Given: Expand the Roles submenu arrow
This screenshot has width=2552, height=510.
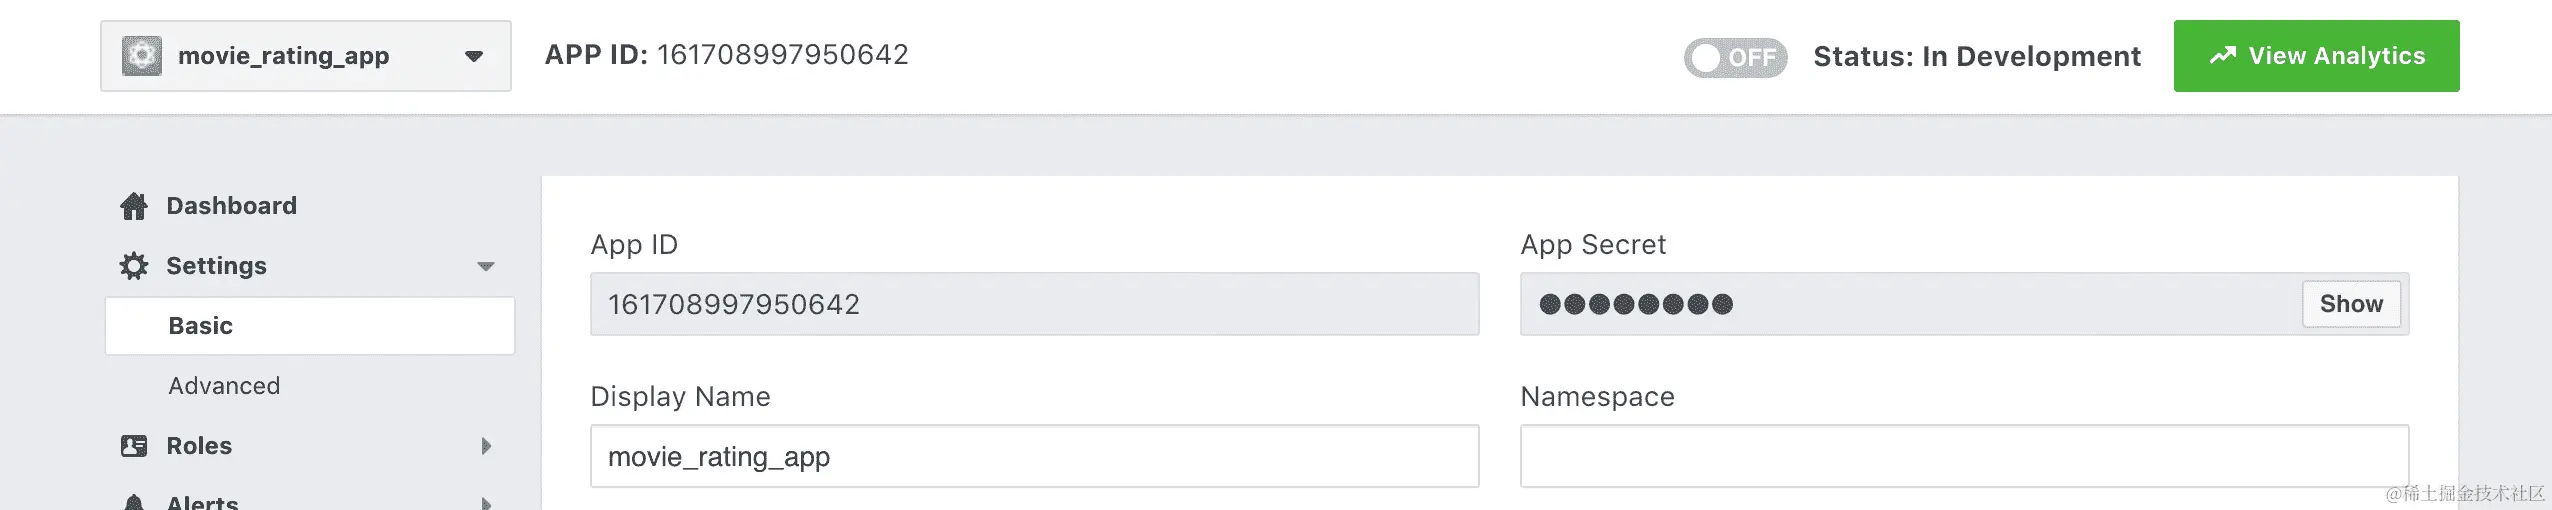Looking at the screenshot, I should click(x=486, y=446).
